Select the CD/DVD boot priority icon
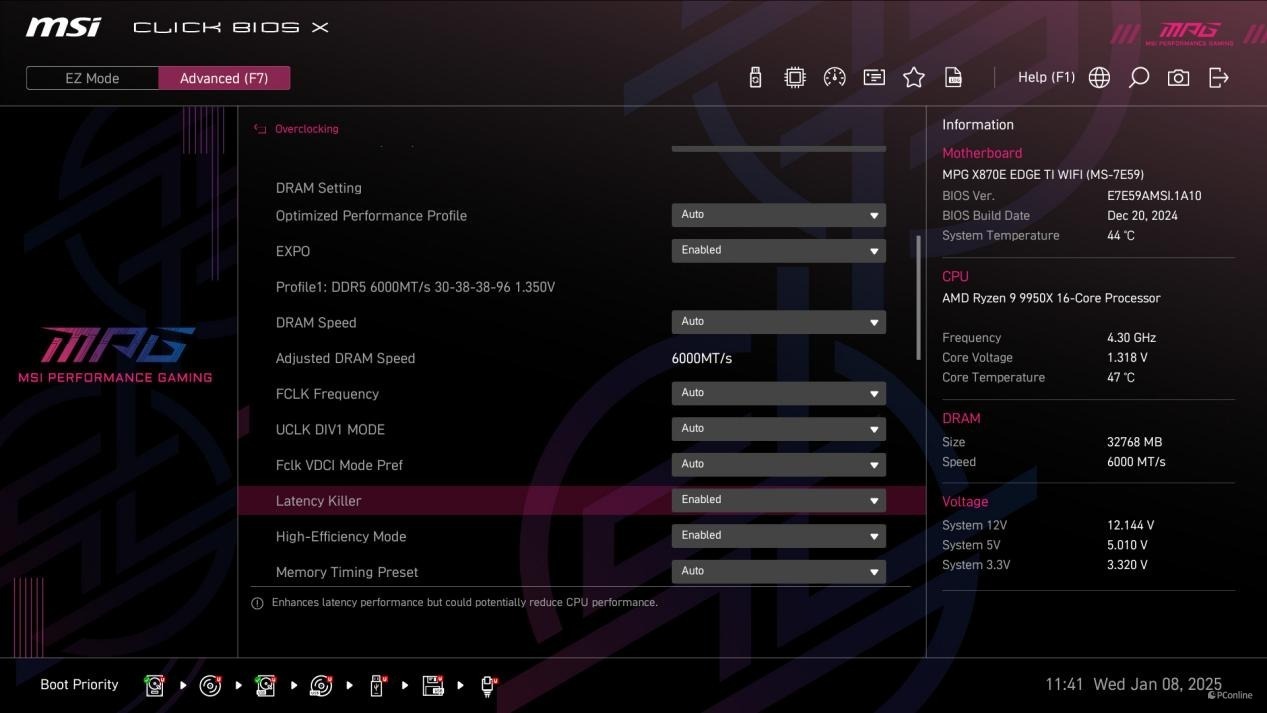The width and height of the screenshot is (1267, 713). tap(210, 685)
